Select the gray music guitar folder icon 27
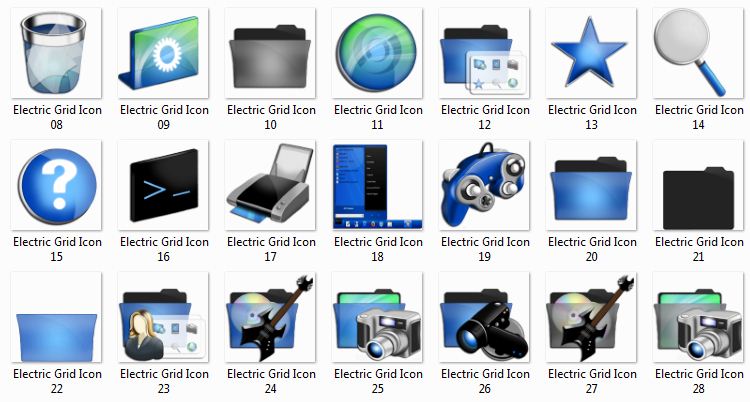Image resolution: width=750 pixels, height=402 pixels. tap(591, 317)
